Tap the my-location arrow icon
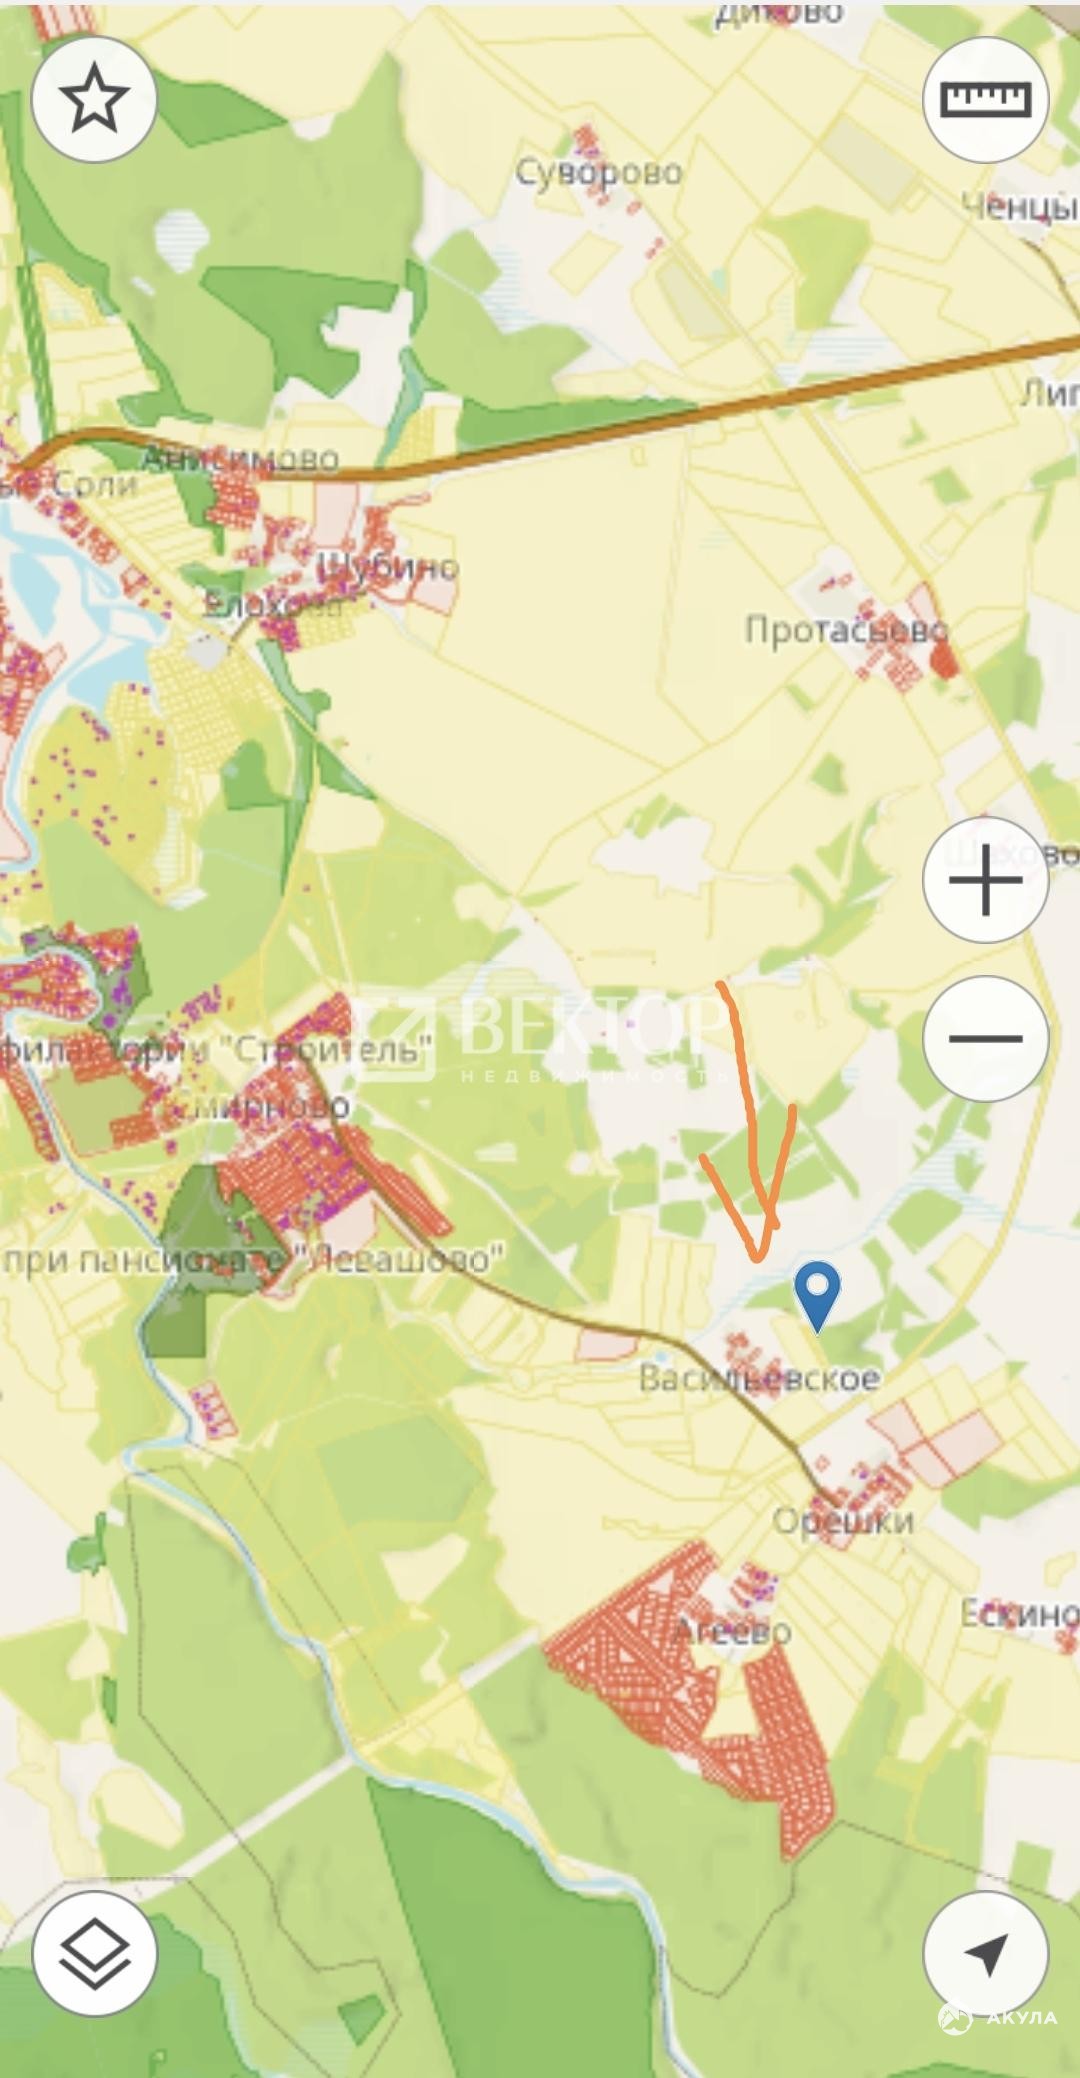 click(986, 1952)
